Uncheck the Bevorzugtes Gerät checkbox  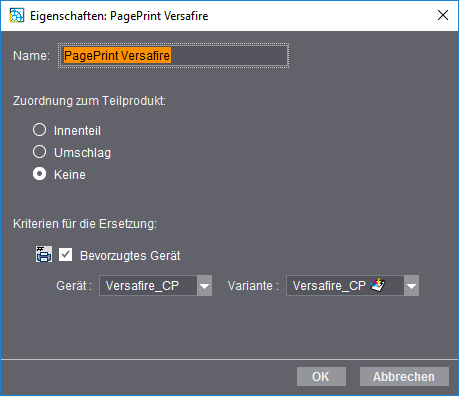65,255
